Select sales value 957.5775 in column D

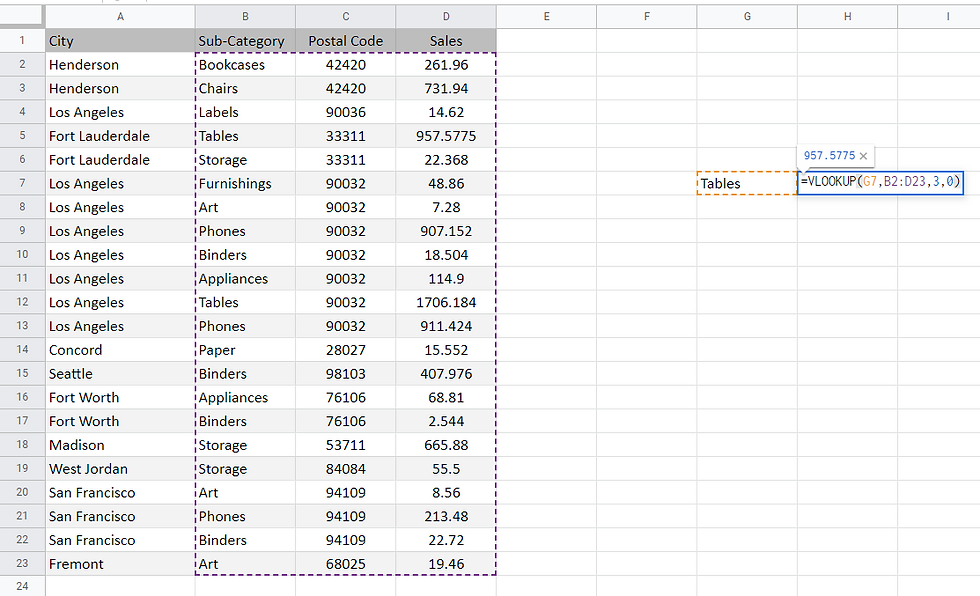click(x=446, y=136)
